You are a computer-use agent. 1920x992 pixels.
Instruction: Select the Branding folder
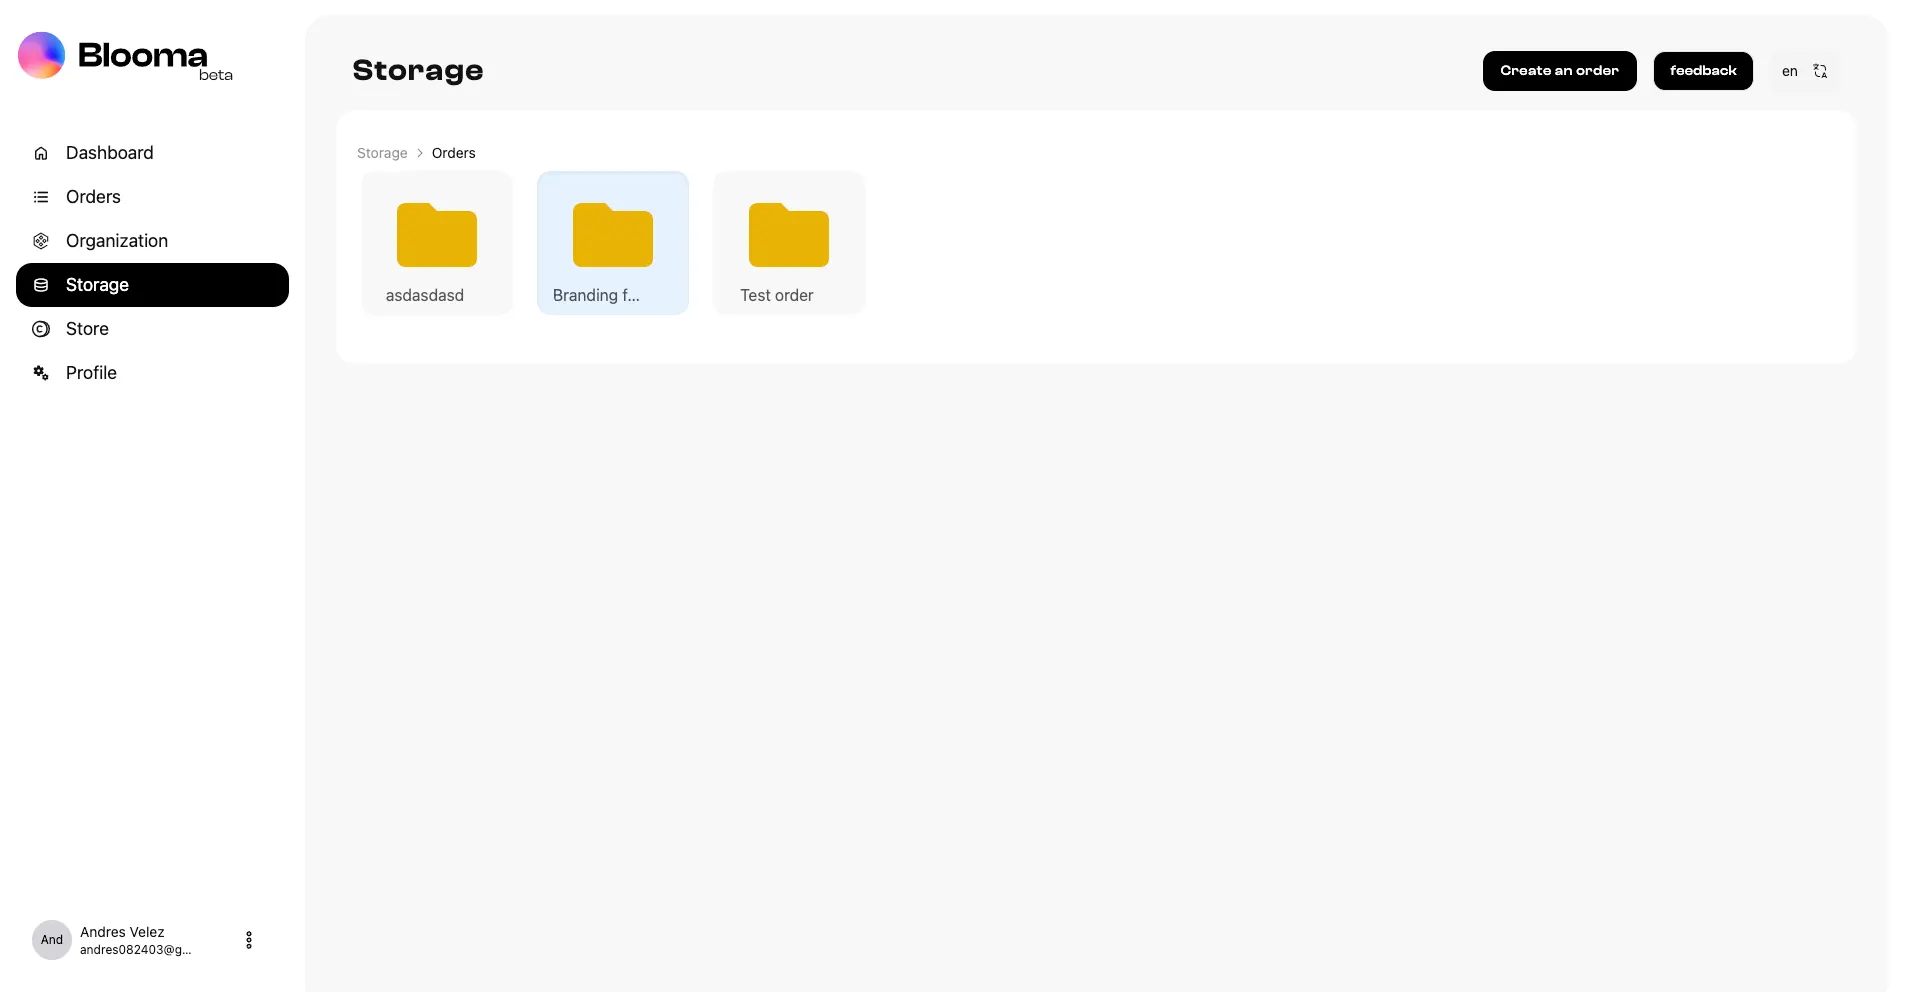click(x=613, y=243)
